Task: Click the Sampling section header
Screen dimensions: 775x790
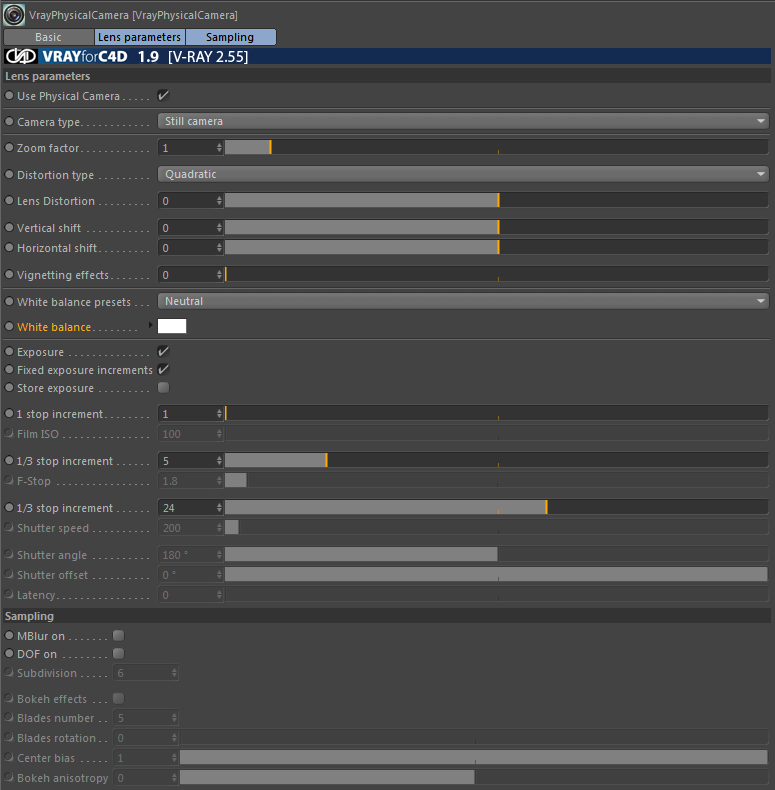Action: (386, 616)
